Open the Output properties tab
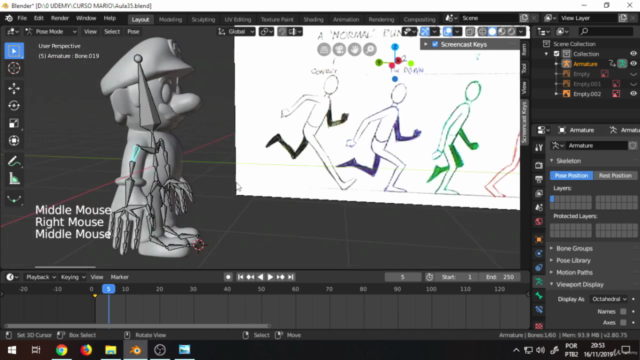Image resolution: width=640 pixels, height=360 pixels. click(x=539, y=179)
